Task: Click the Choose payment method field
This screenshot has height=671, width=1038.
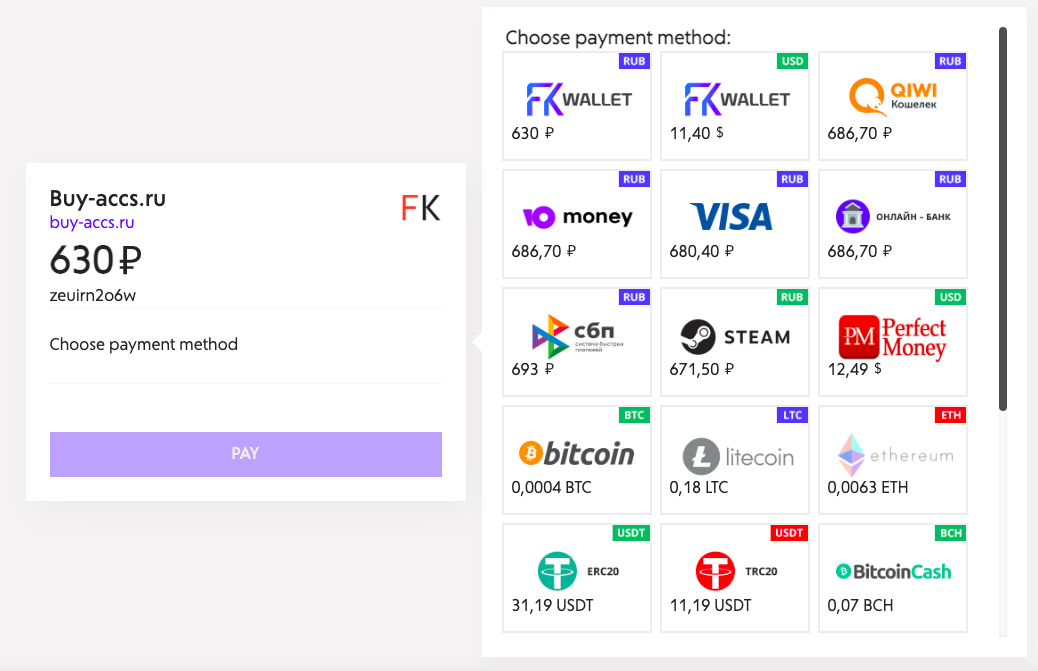Action: (246, 345)
